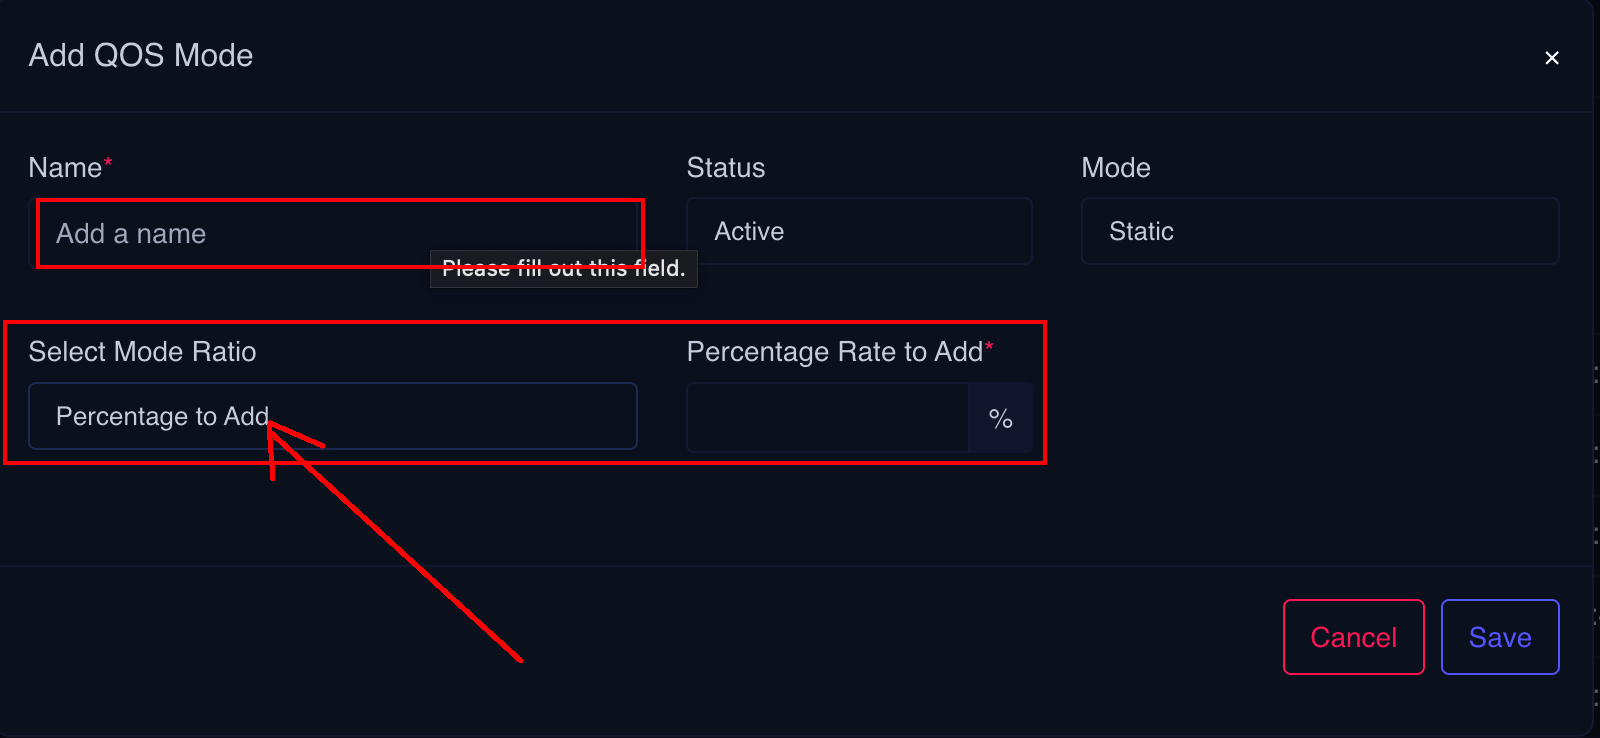Click the percent sign suffix box
This screenshot has width=1600, height=738.
pos(1000,418)
